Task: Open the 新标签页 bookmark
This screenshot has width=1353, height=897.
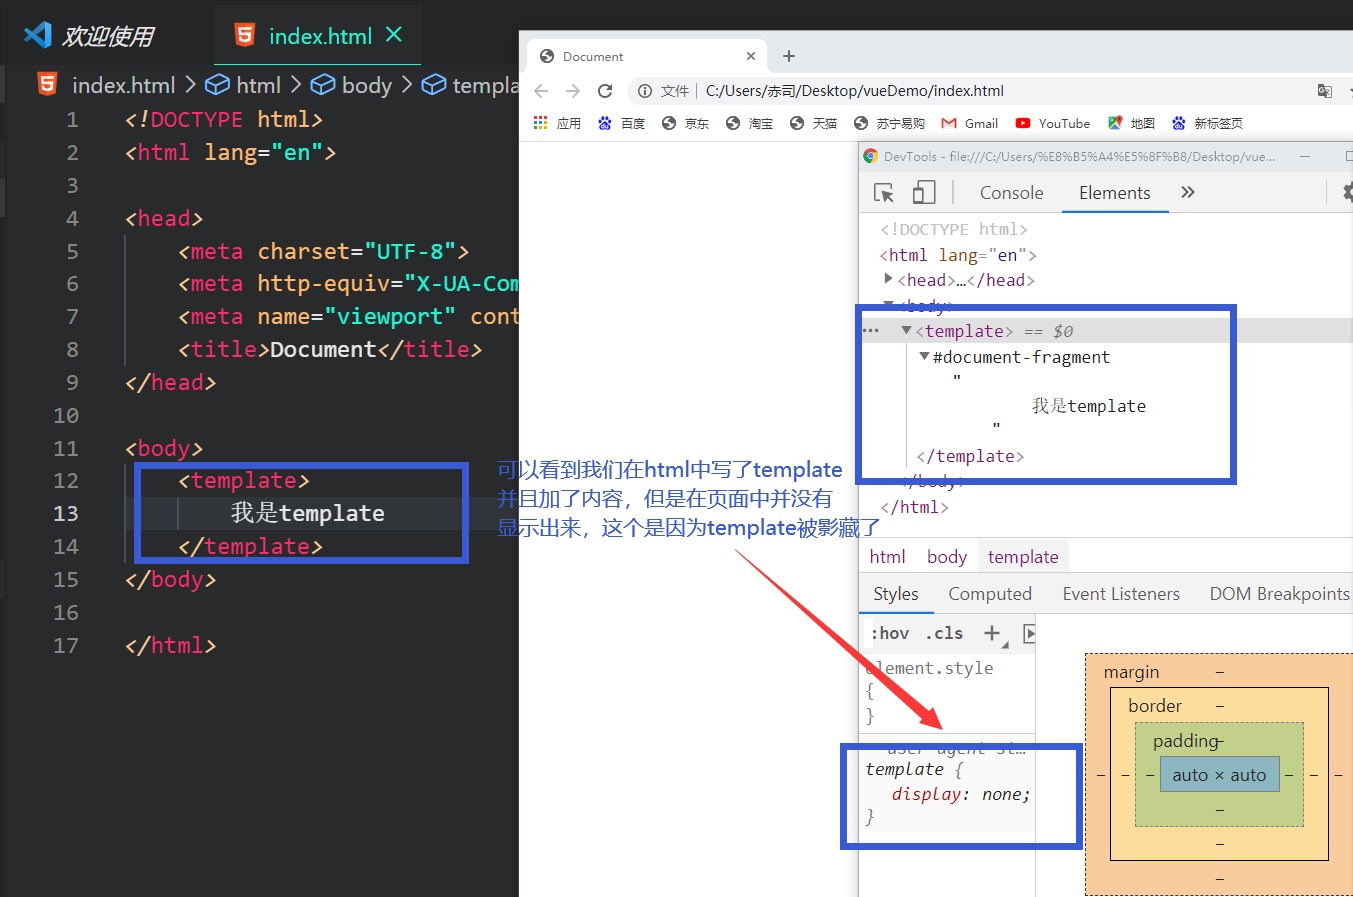Action: (1207, 123)
